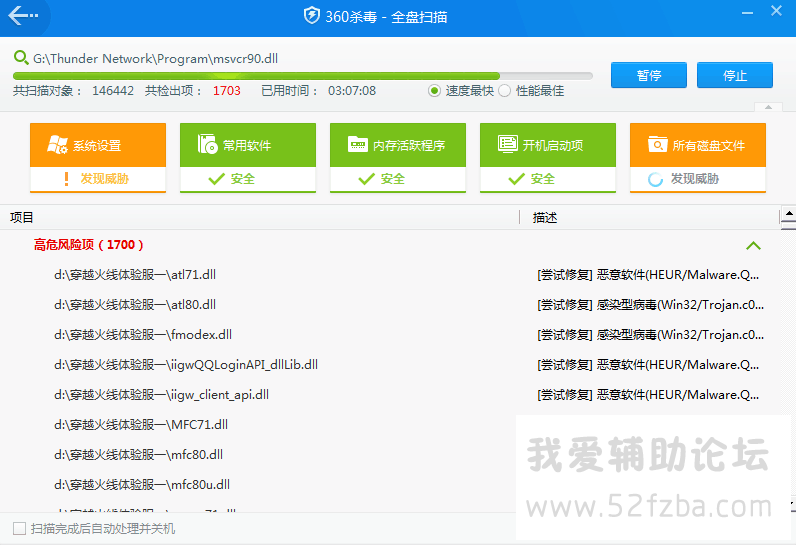The width and height of the screenshot is (796, 545).
Task: Click the scanning path G:\Thunder Network\Program\msvcr90.dll
Action: pyautogui.click(x=155, y=58)
